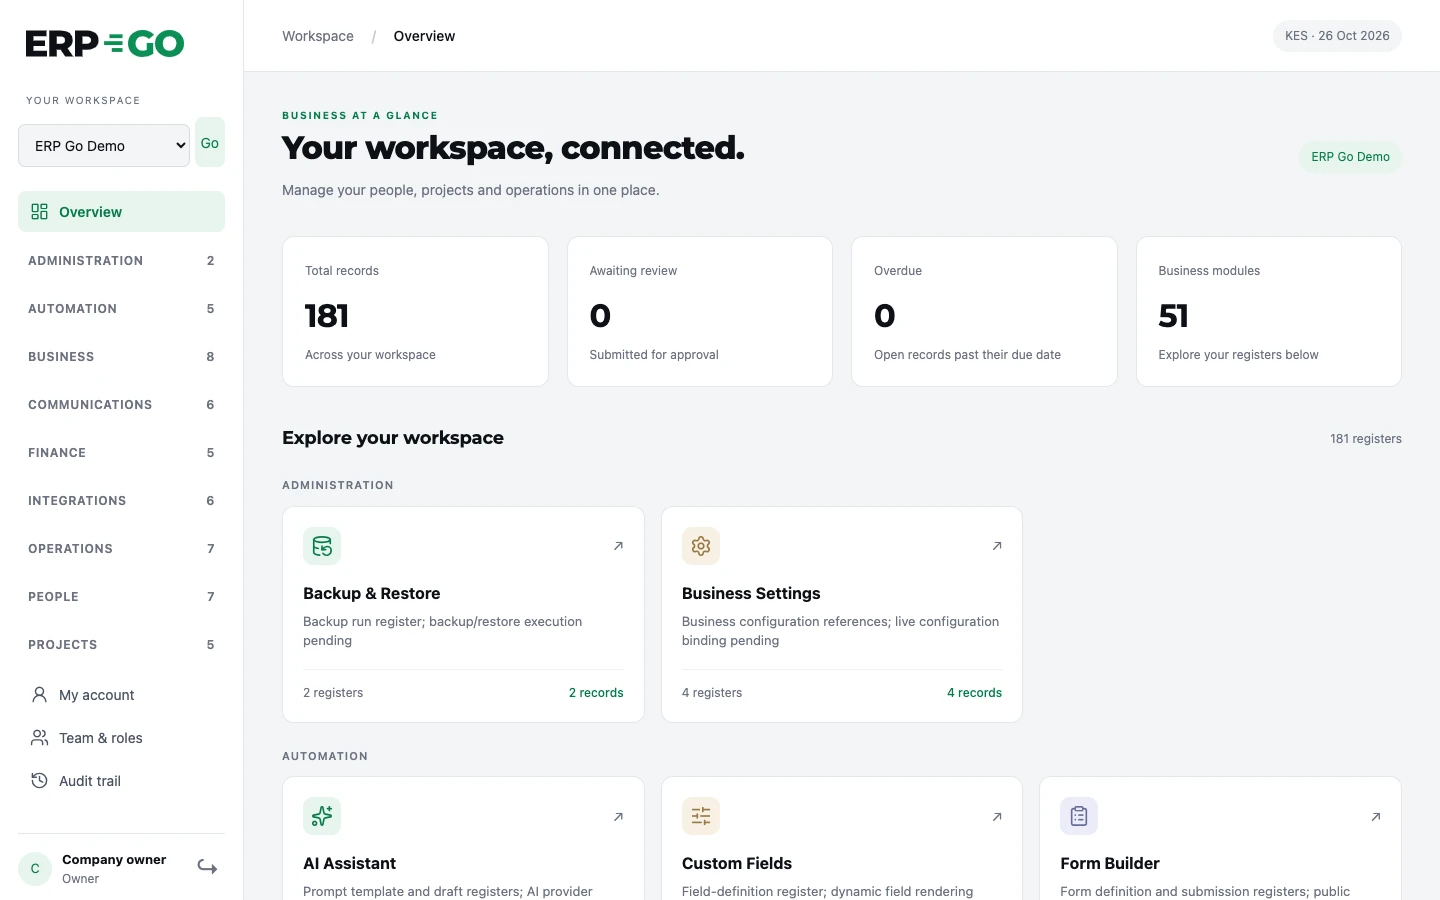This screenshot has height=900, width=1440.
Task: Click the Company owner avatar circle
Action: (x=35, y=868)
